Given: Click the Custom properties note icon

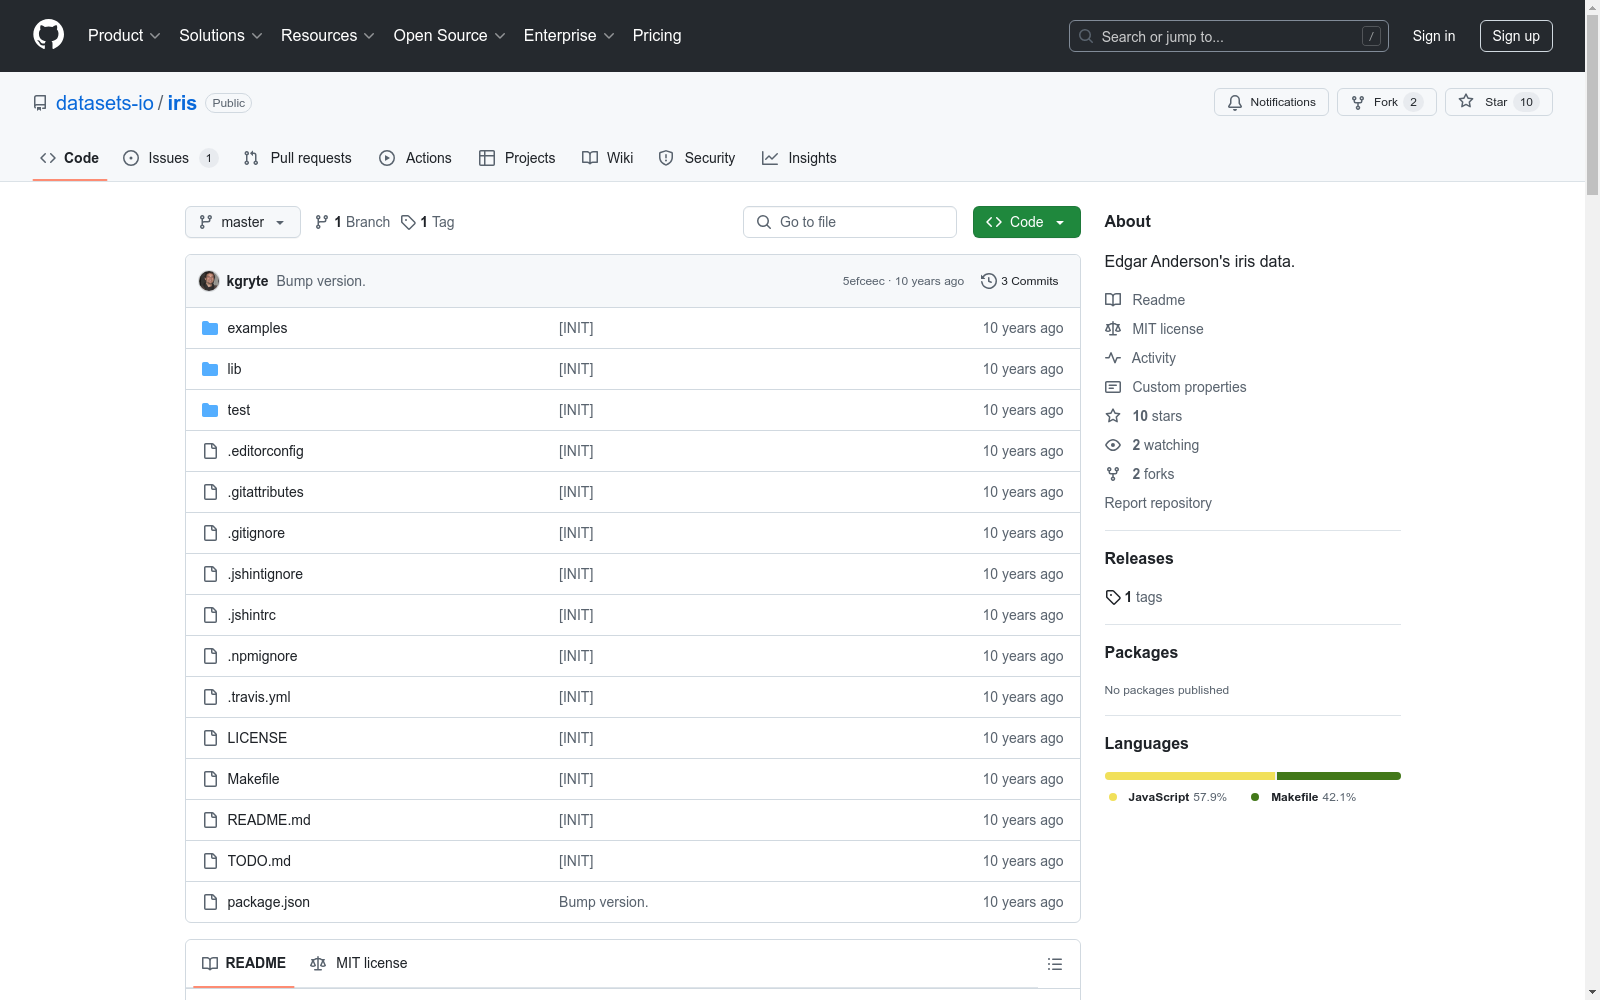Looking at the screenshot, I should 1113,387.
